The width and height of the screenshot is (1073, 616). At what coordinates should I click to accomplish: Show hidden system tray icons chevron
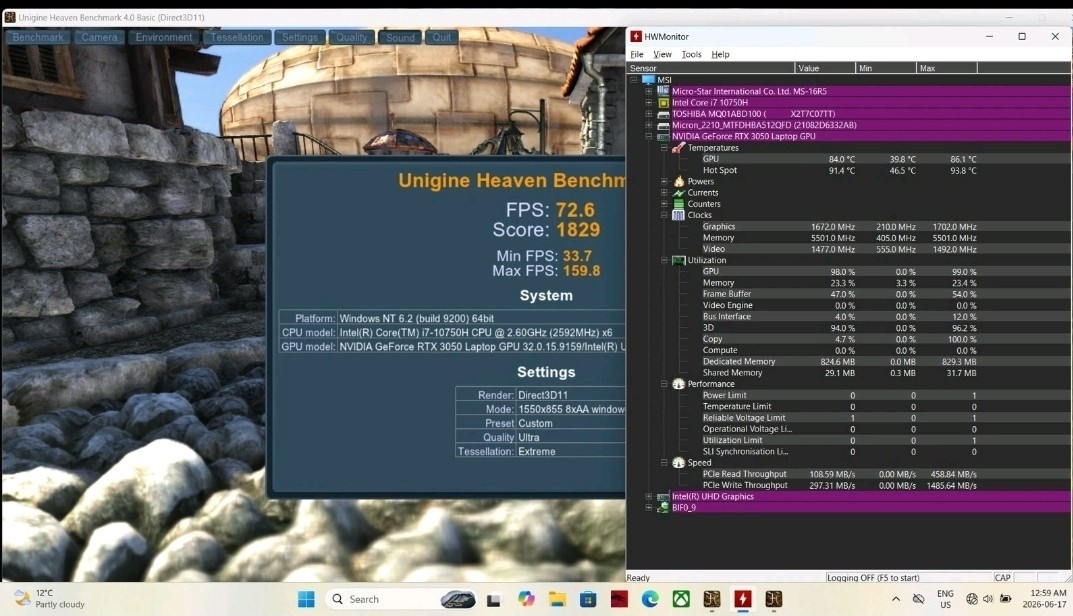click(x=896, y=599)
